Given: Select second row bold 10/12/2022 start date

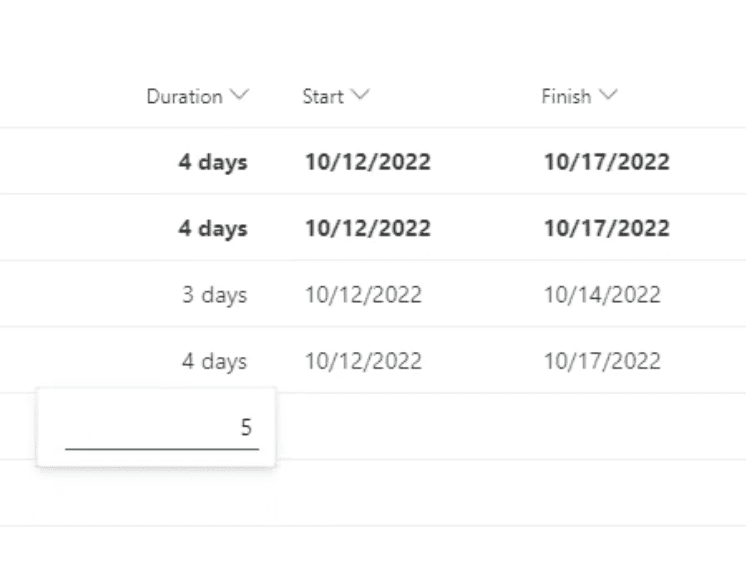Looking at the screenshot, I should point(368,227).
